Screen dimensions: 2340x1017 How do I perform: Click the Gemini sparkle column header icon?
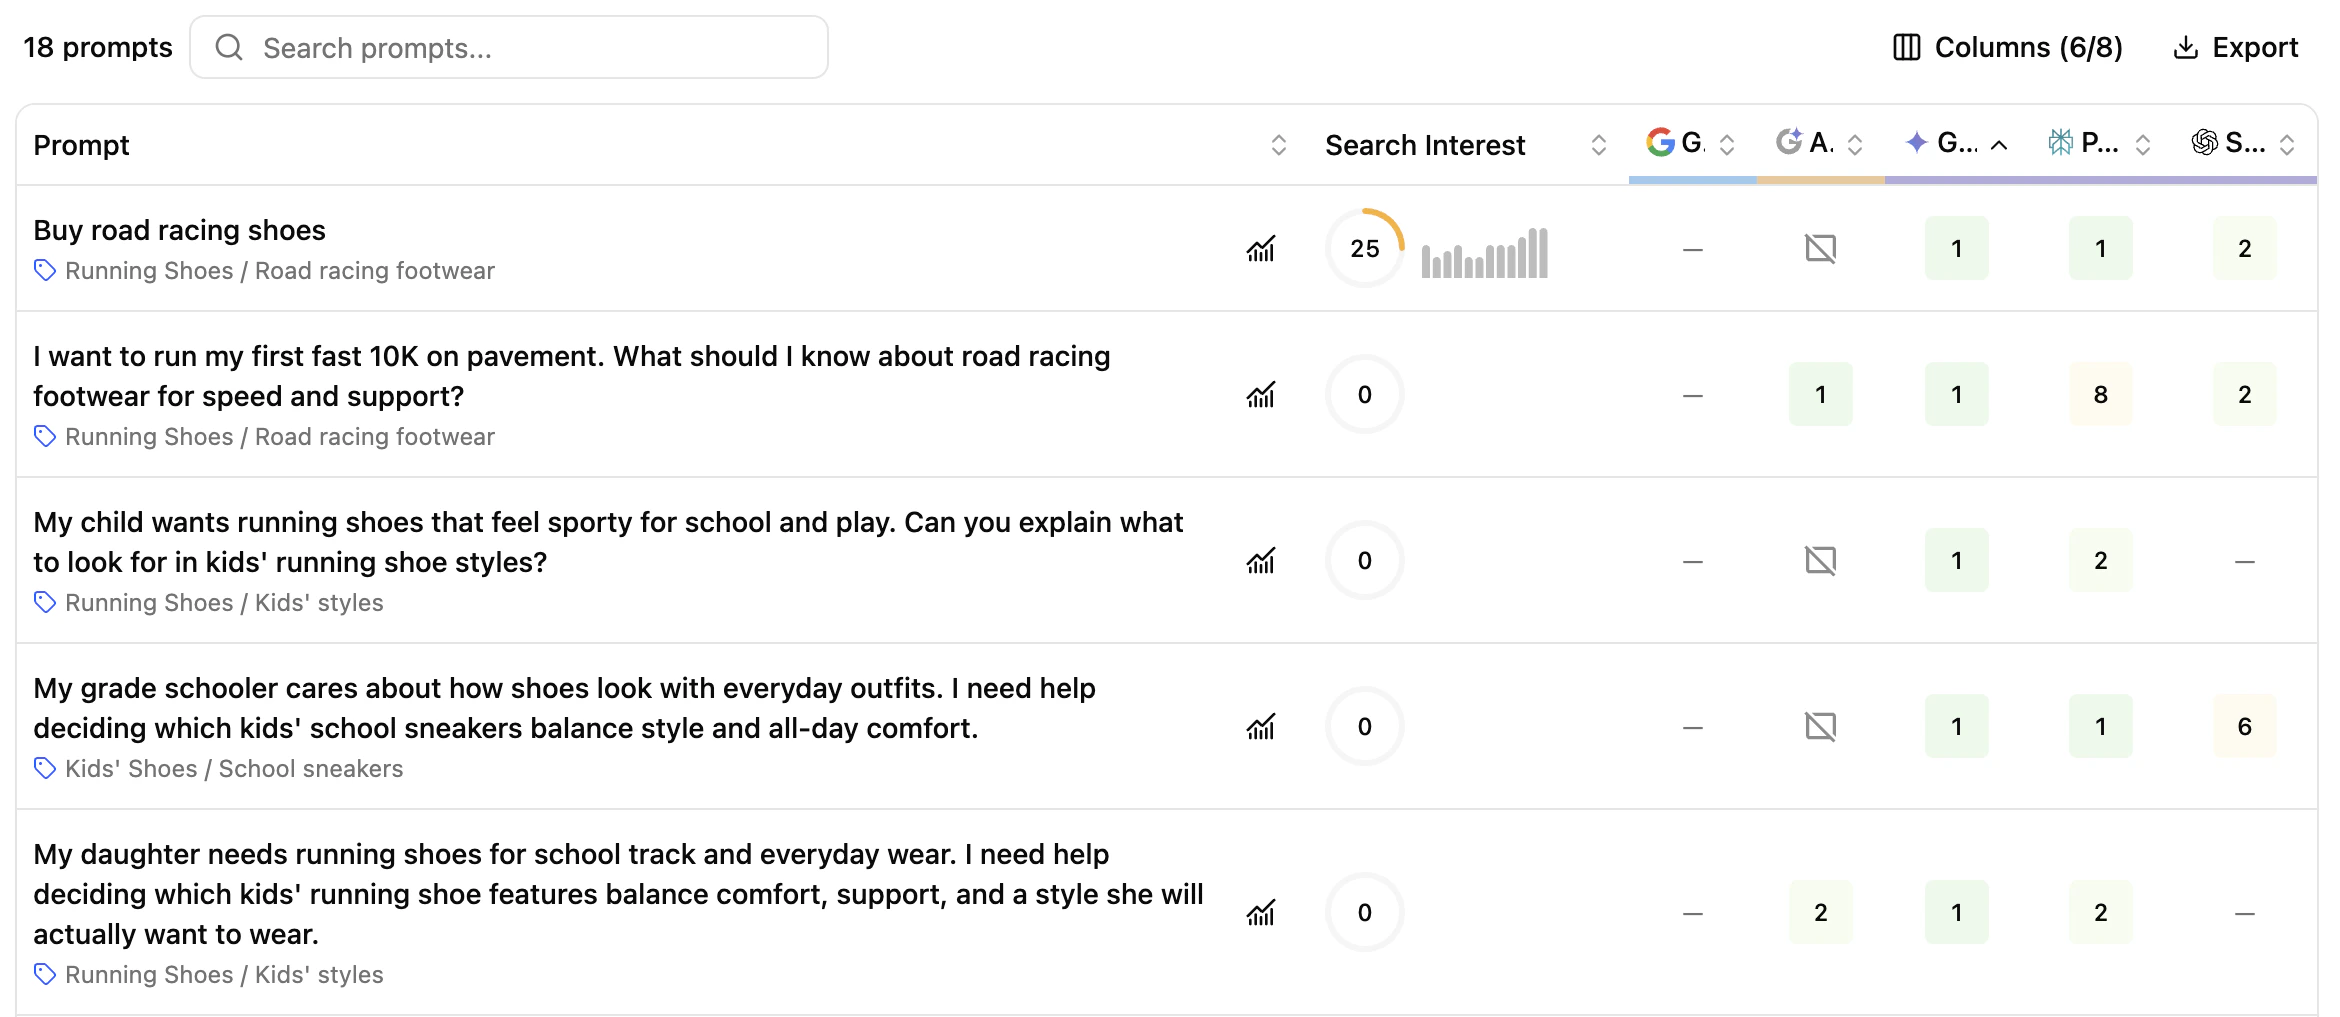click(1916, 143)
